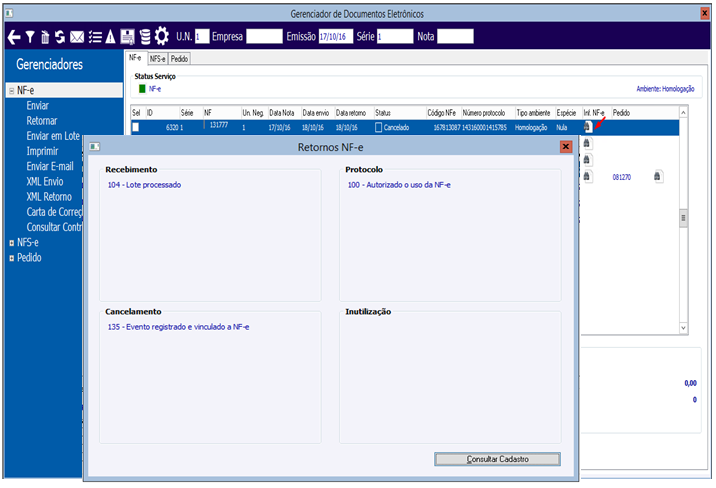Expand the NFS-e tree node
The width and height of the screenshot is (716, 488).
12,243
